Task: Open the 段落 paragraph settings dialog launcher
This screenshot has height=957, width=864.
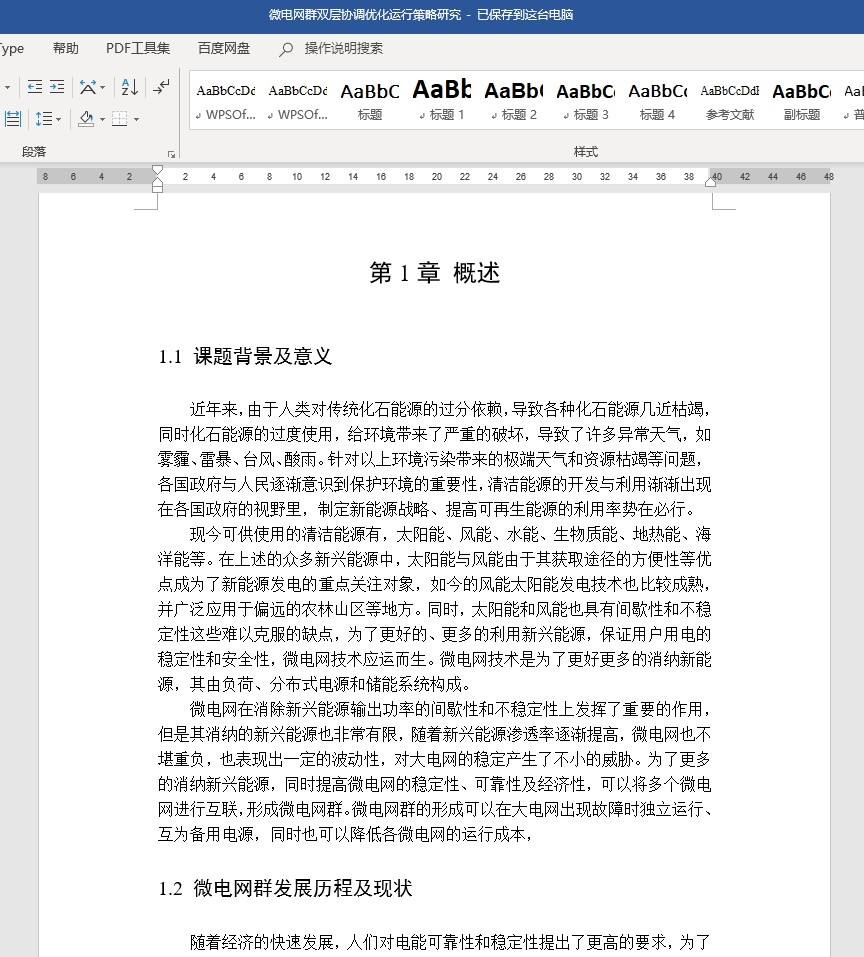Action: (x=171, y=154)
